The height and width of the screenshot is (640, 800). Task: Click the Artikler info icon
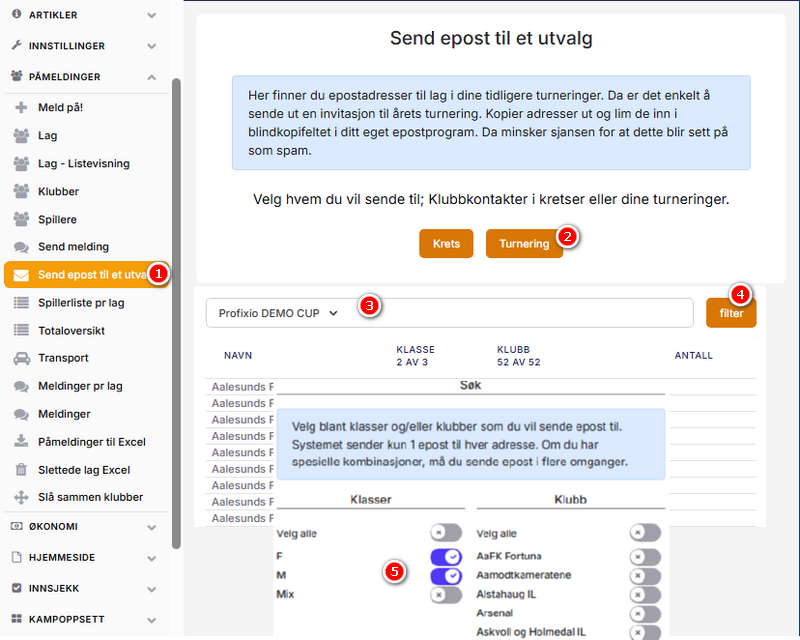coord(17,14)
